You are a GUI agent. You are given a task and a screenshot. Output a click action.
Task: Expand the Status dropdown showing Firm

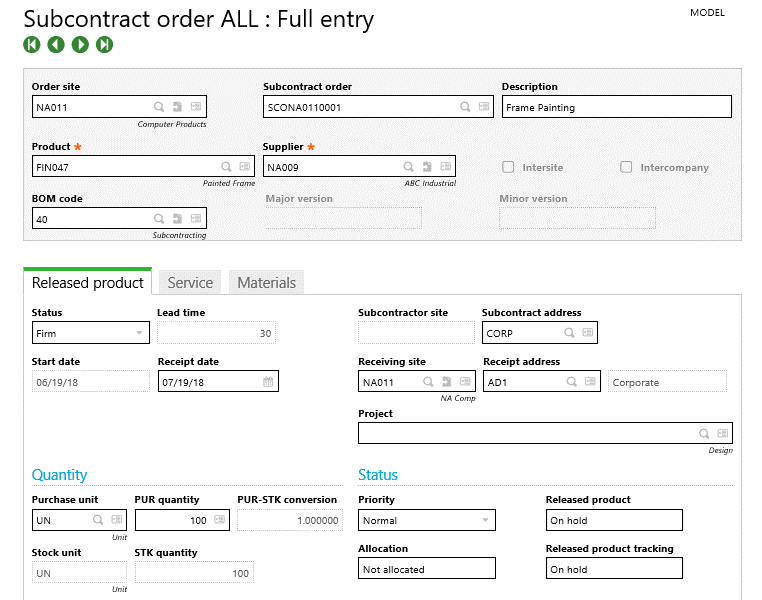click(x=139, y=333)
